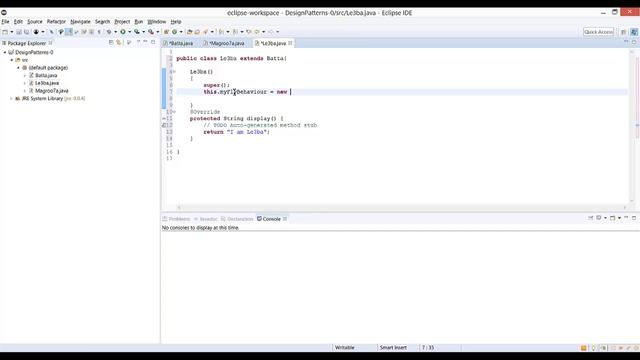This screenshot has width=640, height=360.
Task: Switch to the Magroo7a.java editor tab
Action: [224, 43]
